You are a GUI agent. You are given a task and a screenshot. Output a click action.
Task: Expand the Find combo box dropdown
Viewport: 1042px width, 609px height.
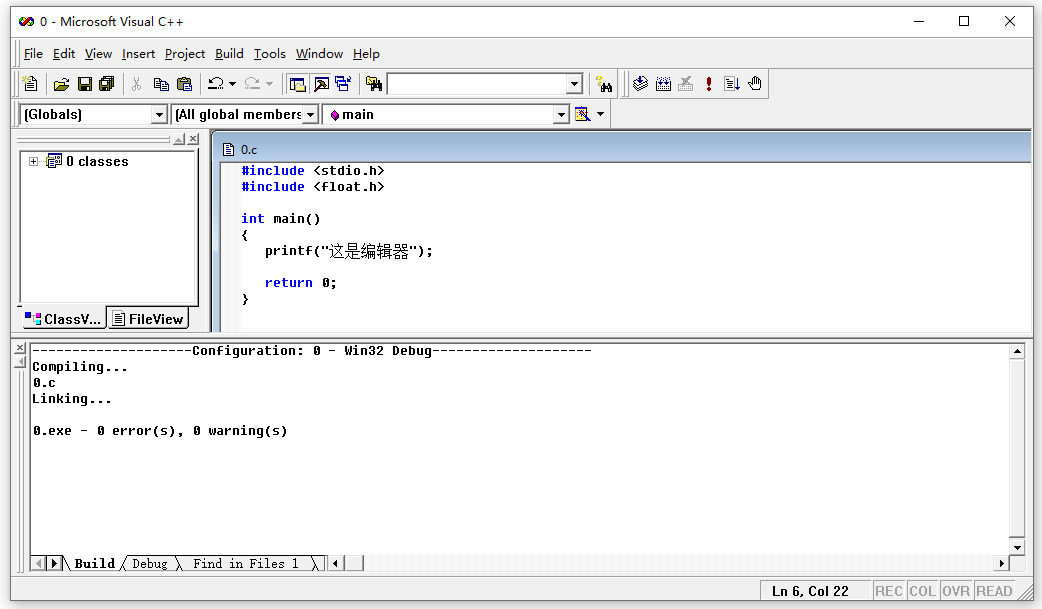click(574, 84)
